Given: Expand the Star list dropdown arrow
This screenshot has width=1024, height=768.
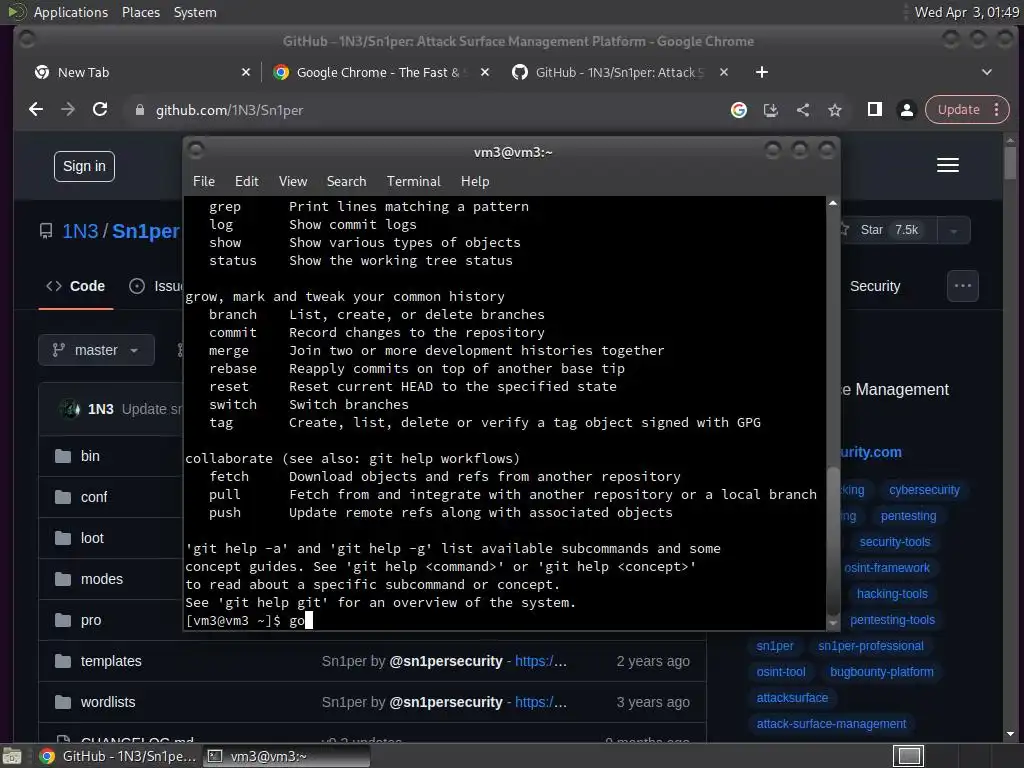Looking at the screenshot, I should 953,231.
